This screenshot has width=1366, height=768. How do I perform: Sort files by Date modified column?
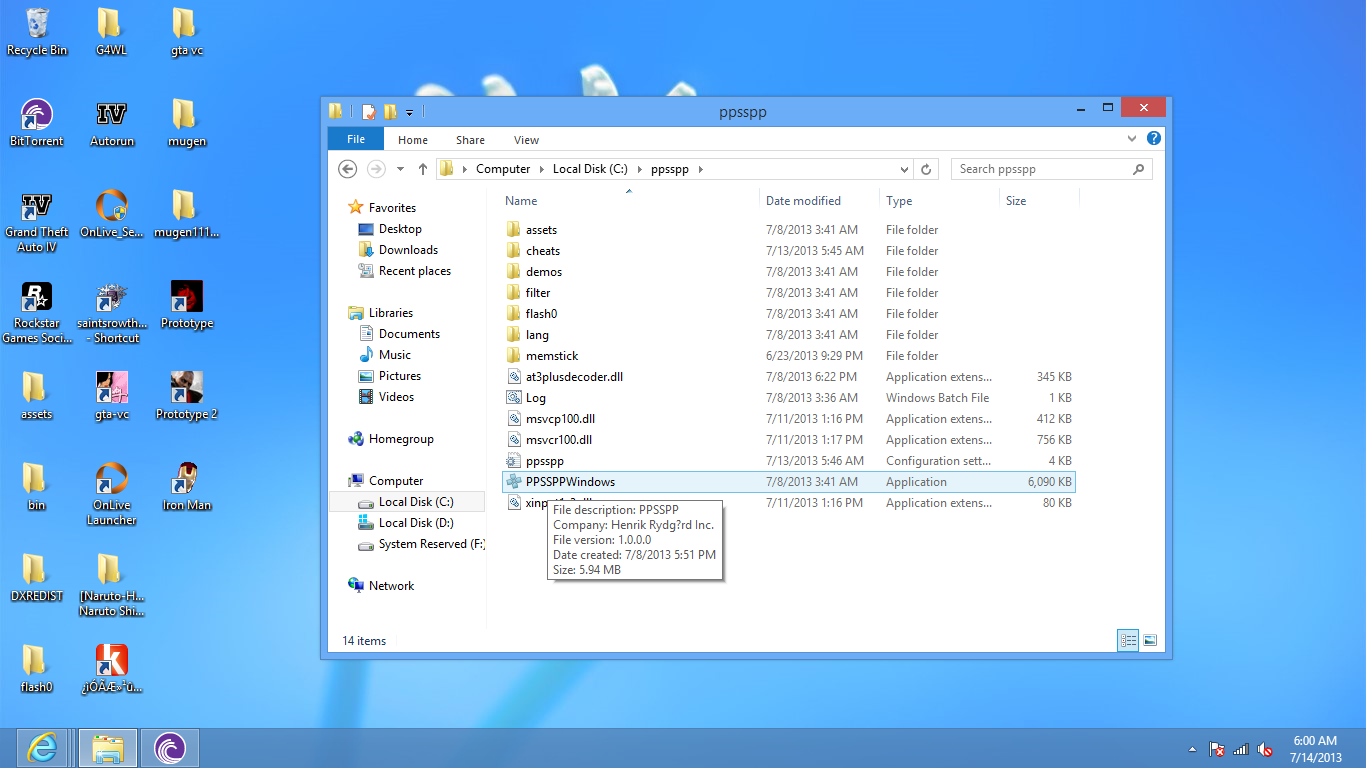(x=803, y=201)
